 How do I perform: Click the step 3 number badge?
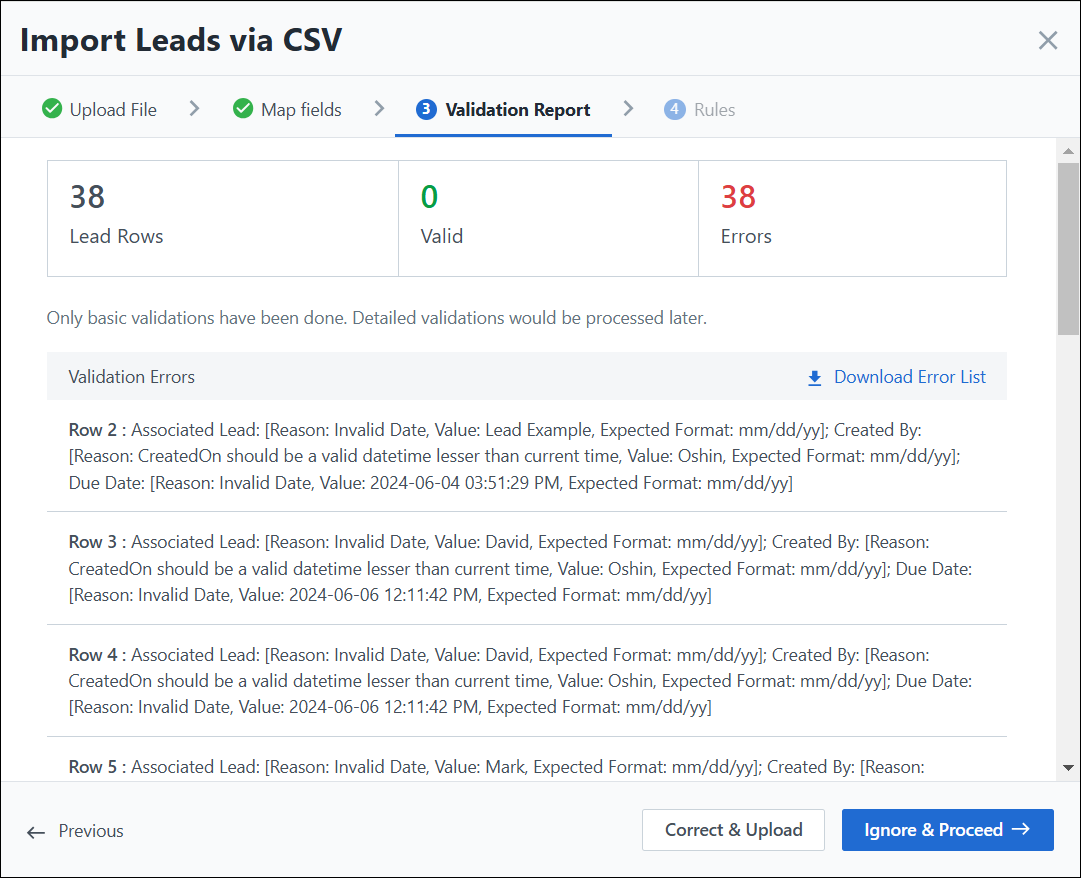(426, 109)
